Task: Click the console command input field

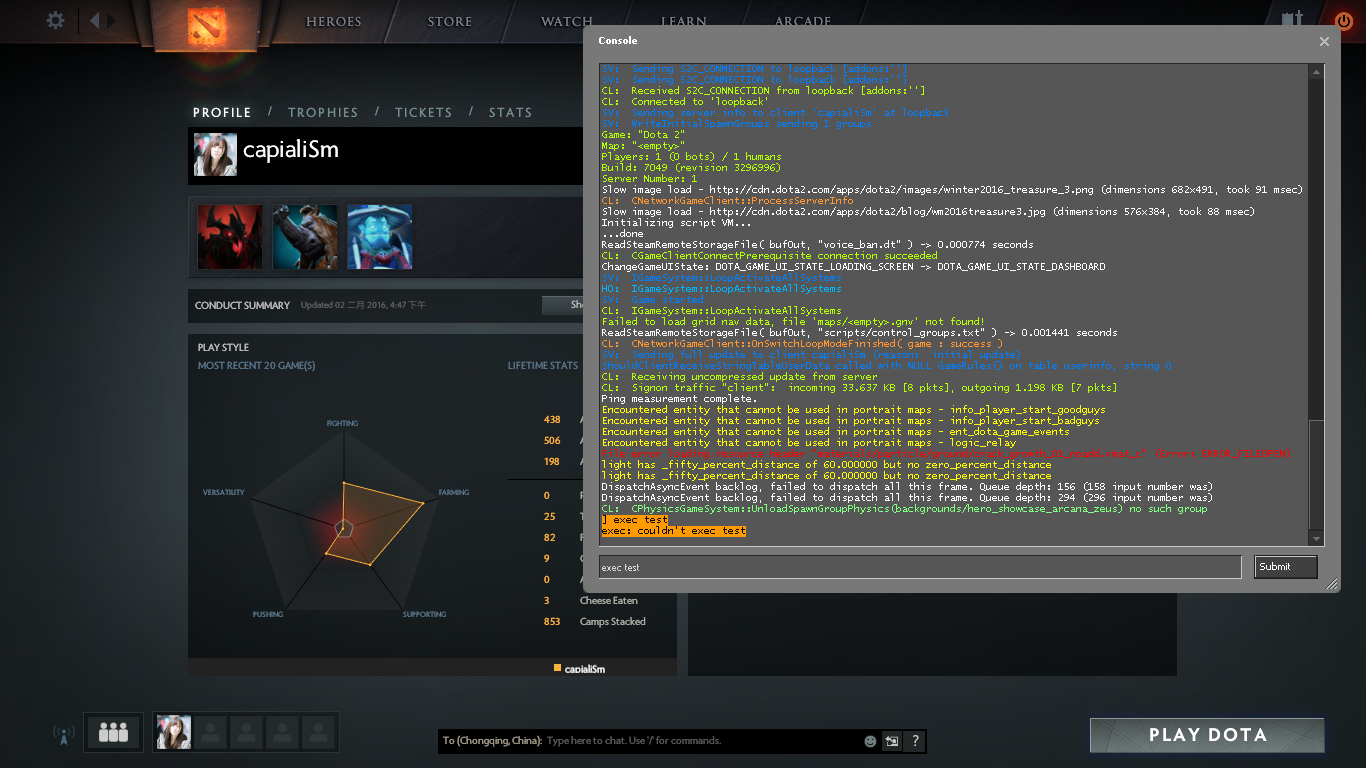Action: [x=918, y=567]
